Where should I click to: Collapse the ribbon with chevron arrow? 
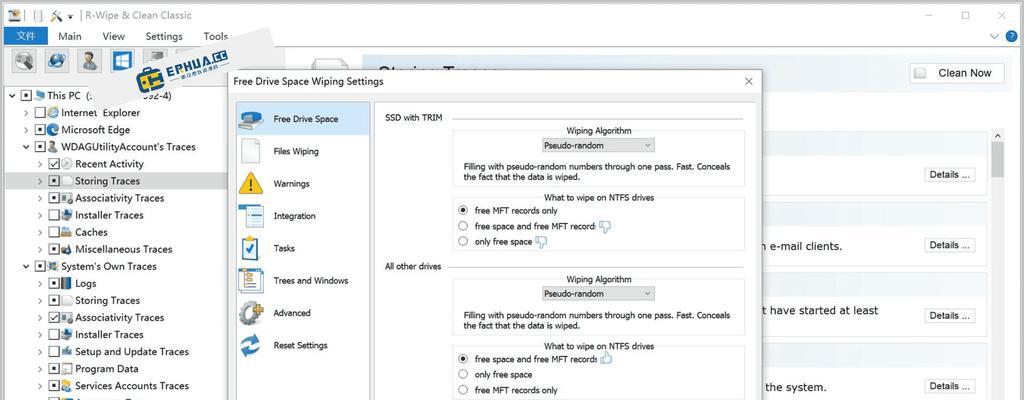tap(995, 37)
